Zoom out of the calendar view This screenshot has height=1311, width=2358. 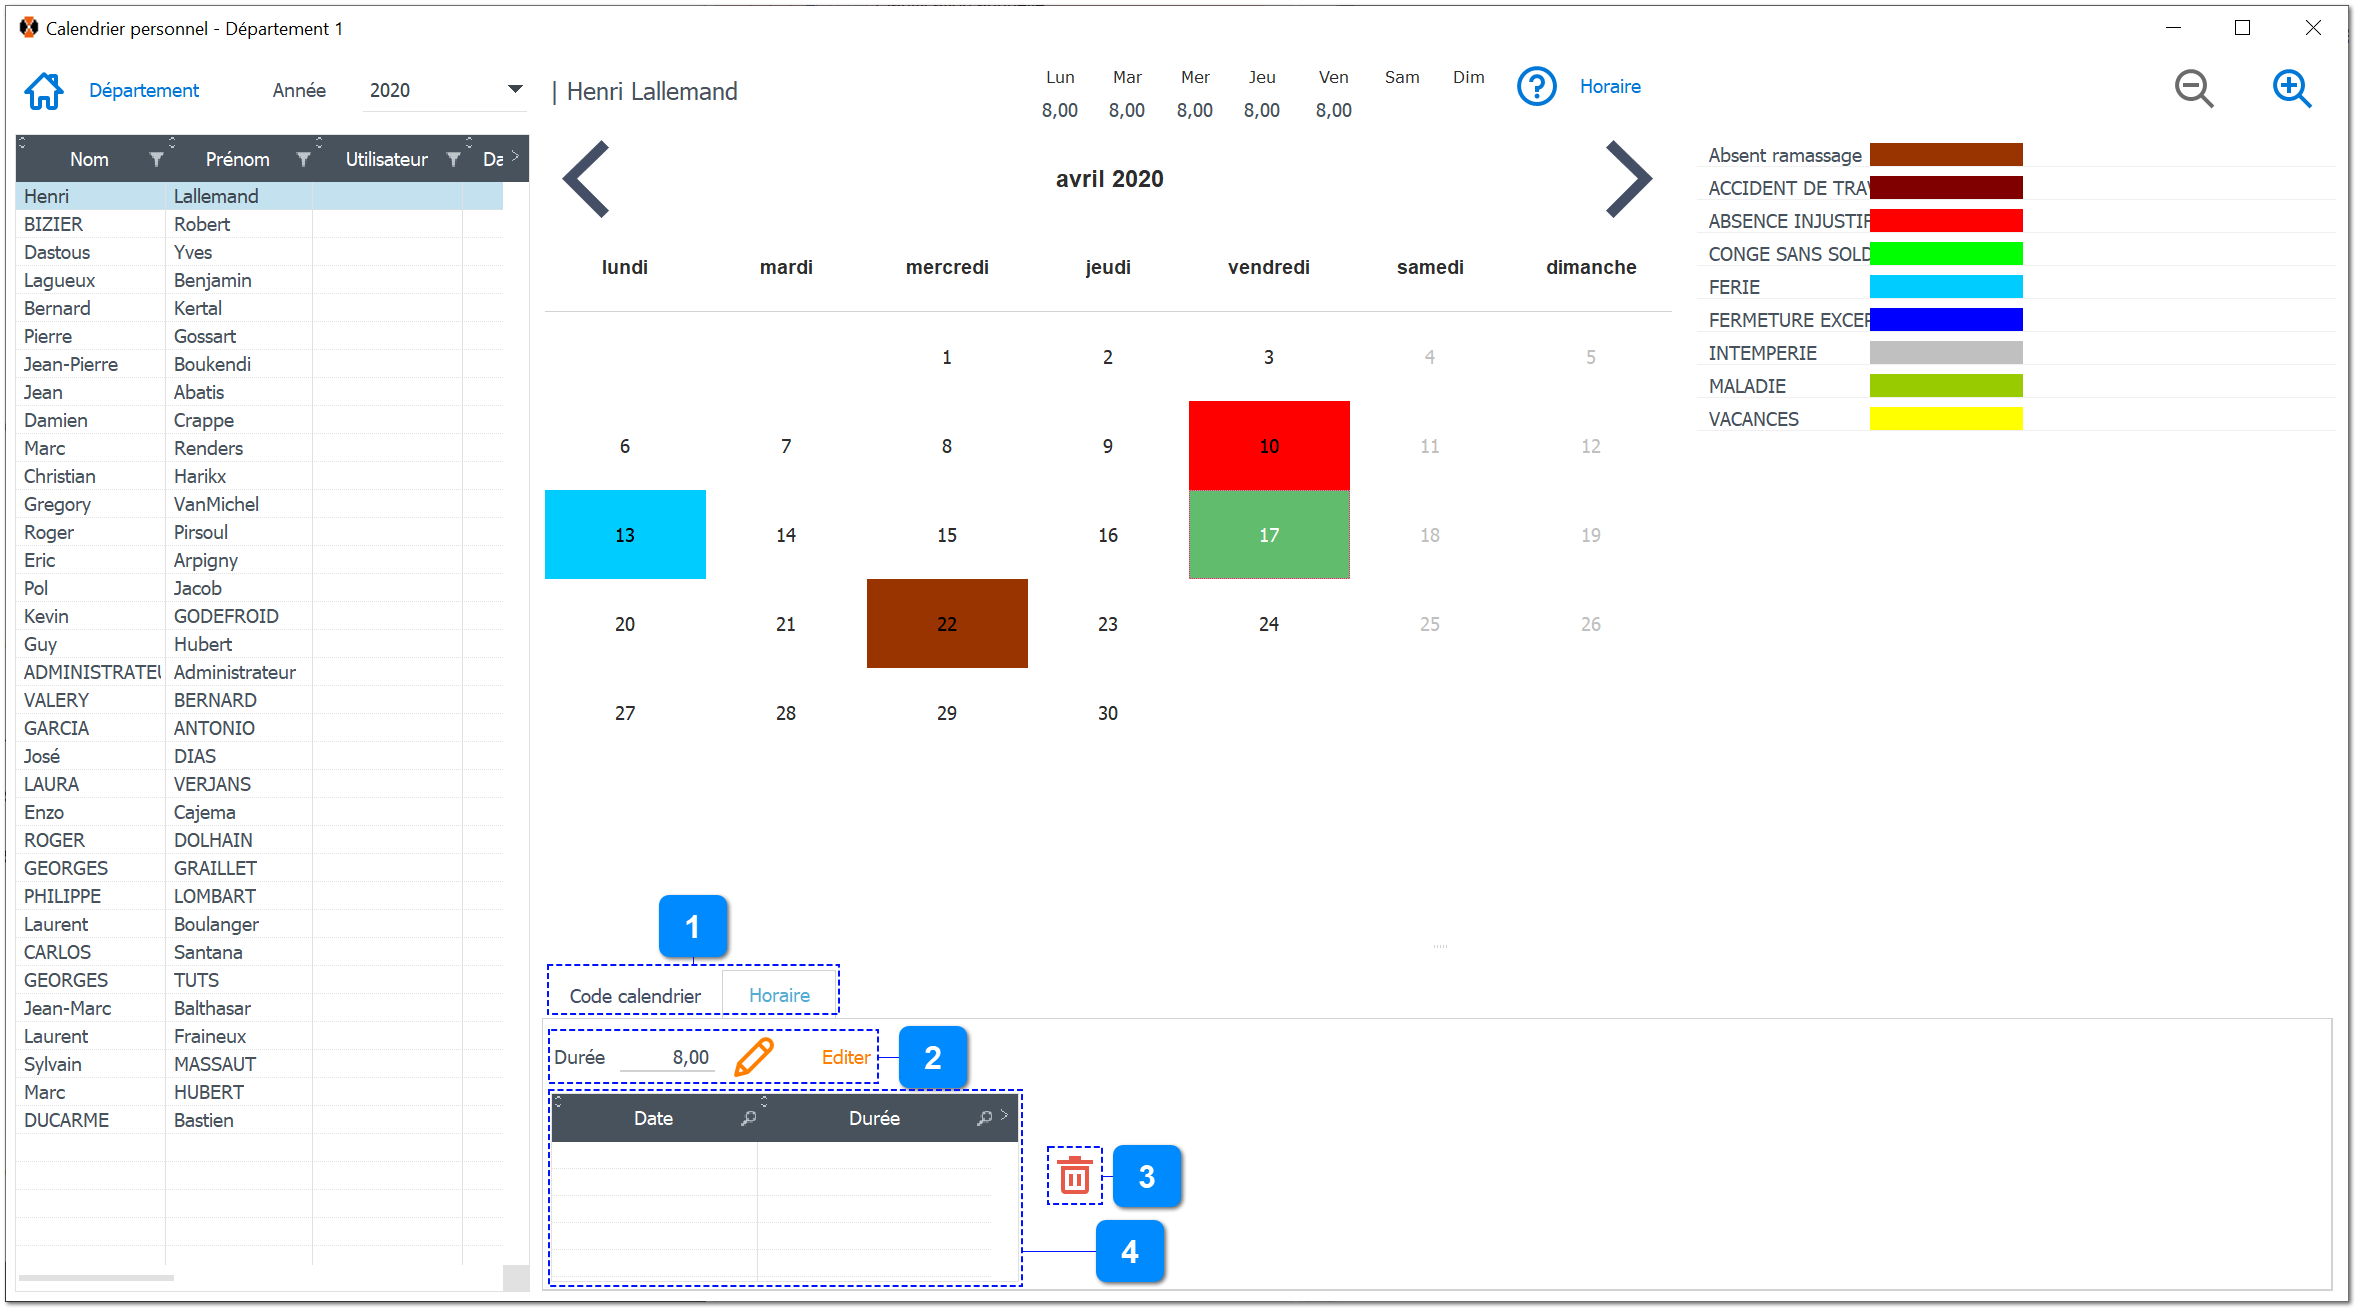[x=2194, y=89]
